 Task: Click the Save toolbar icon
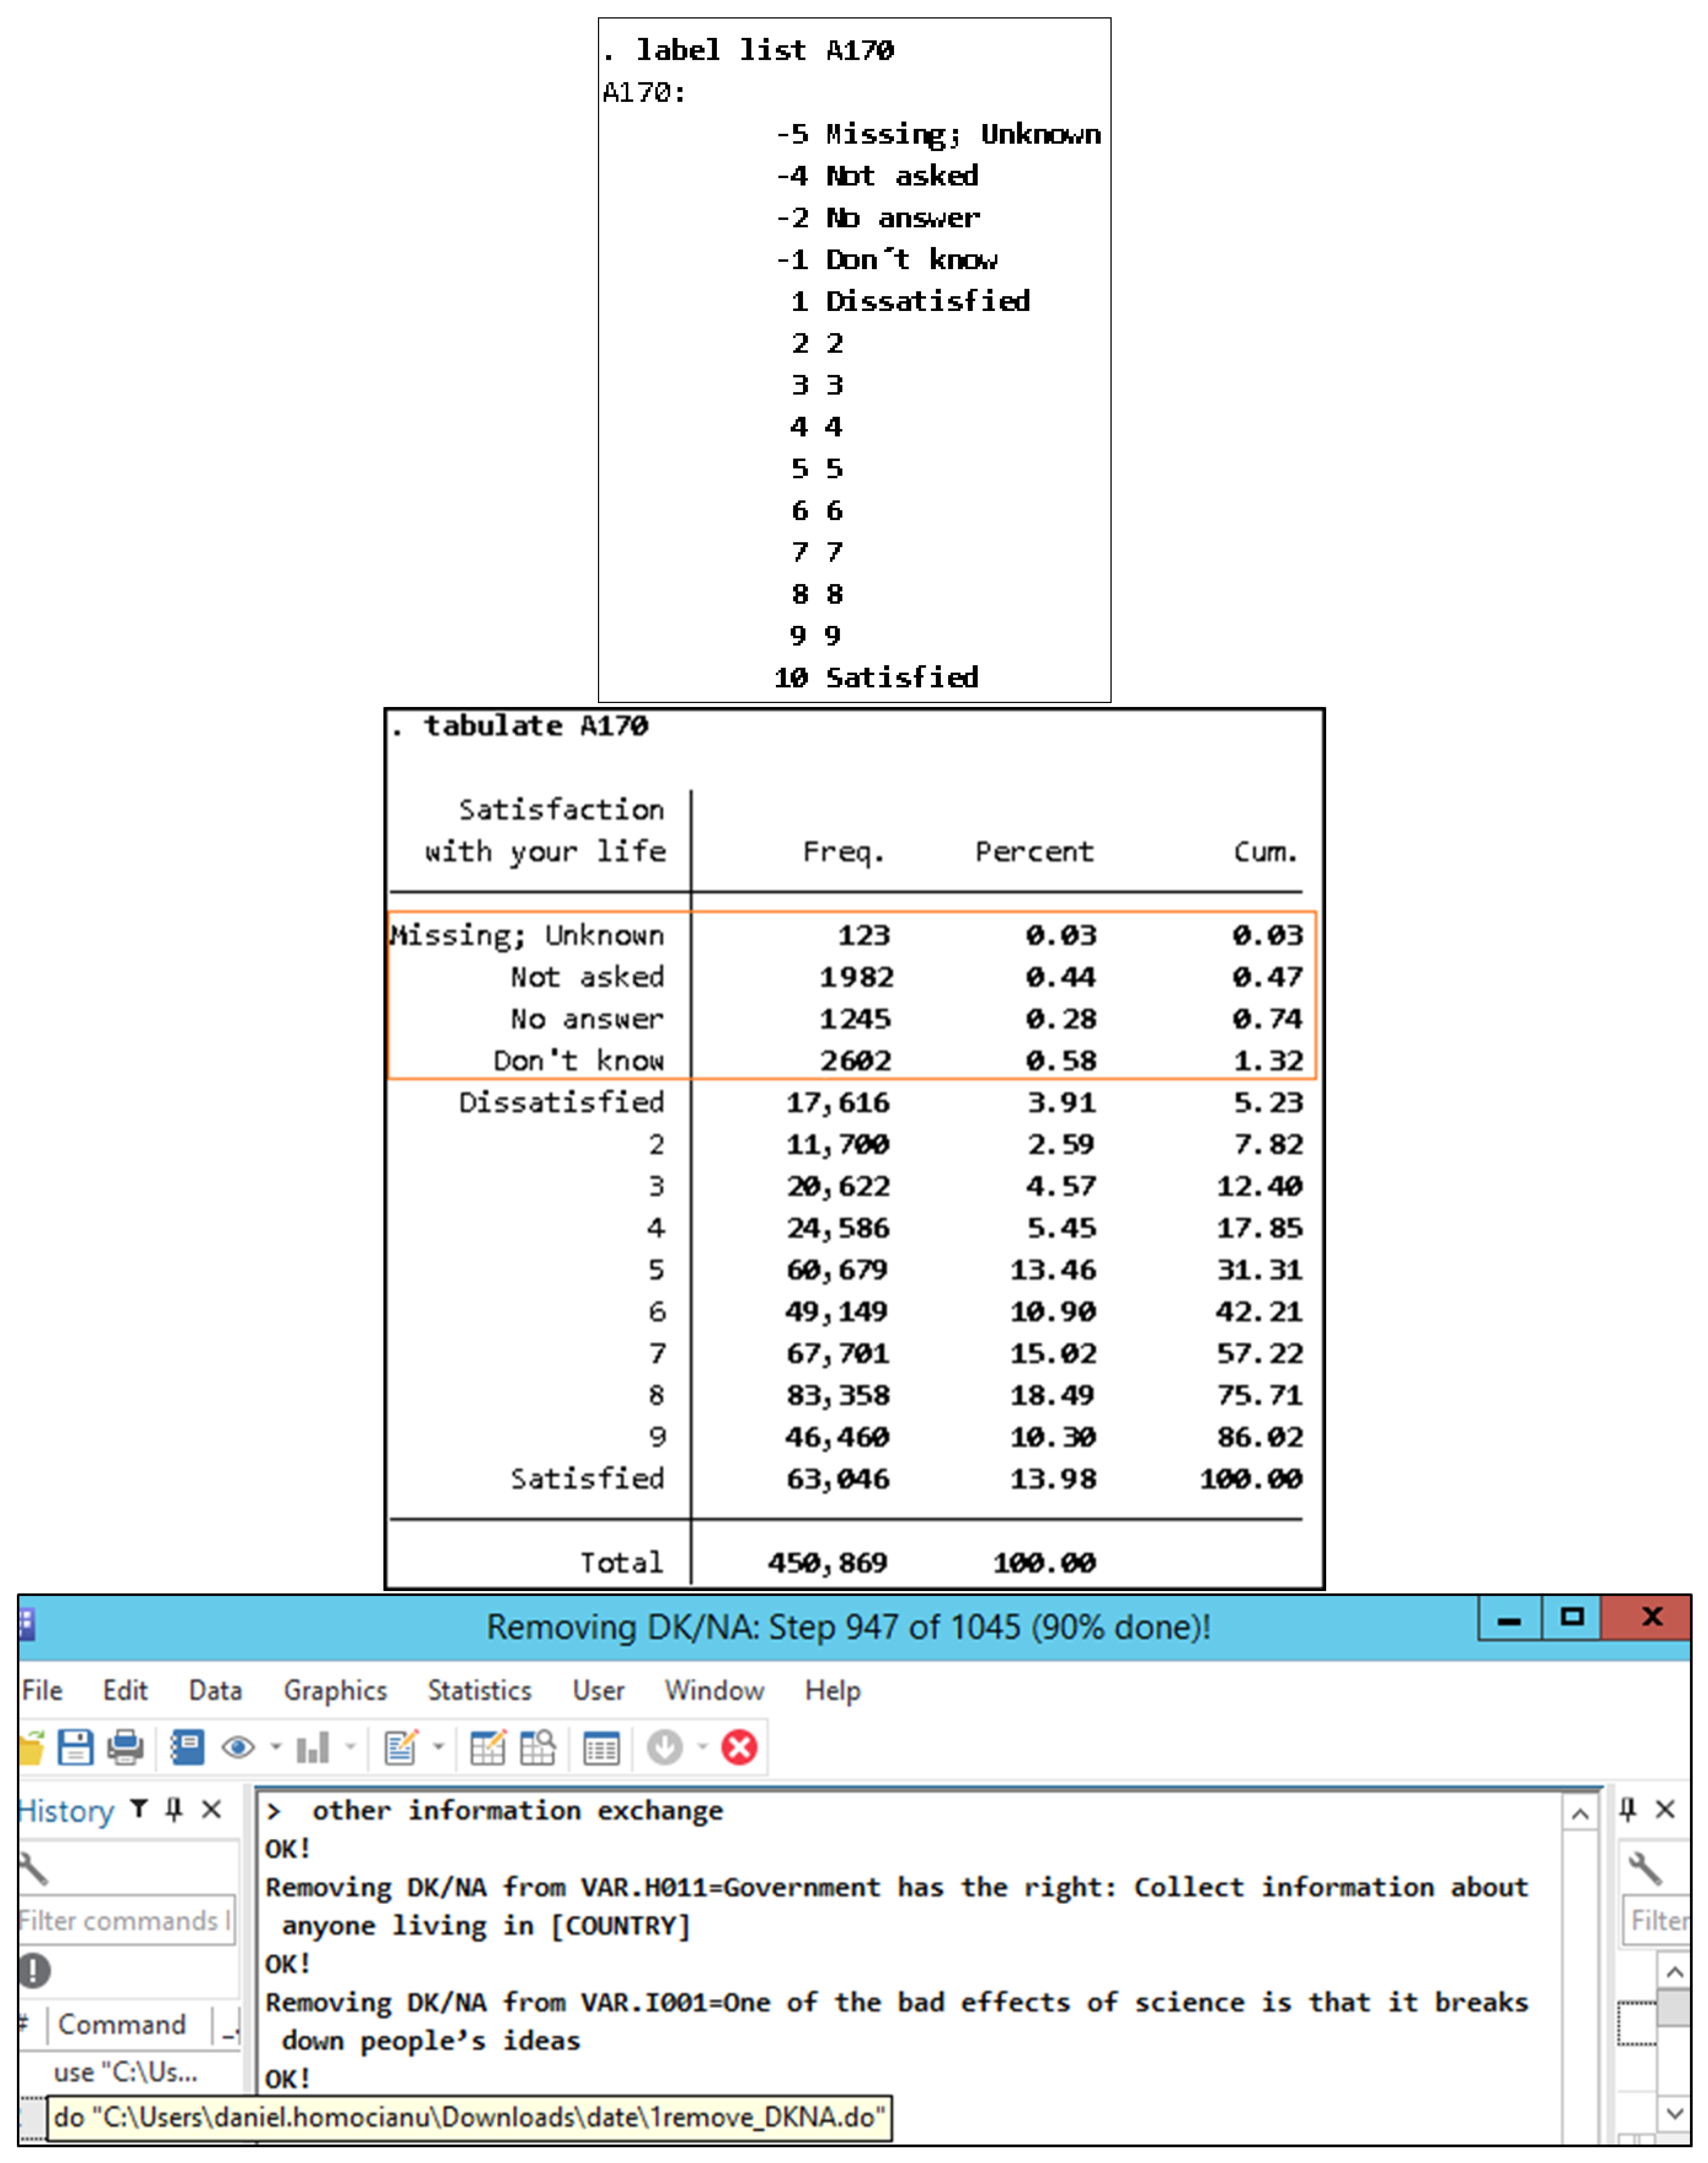coord(75,1747)
